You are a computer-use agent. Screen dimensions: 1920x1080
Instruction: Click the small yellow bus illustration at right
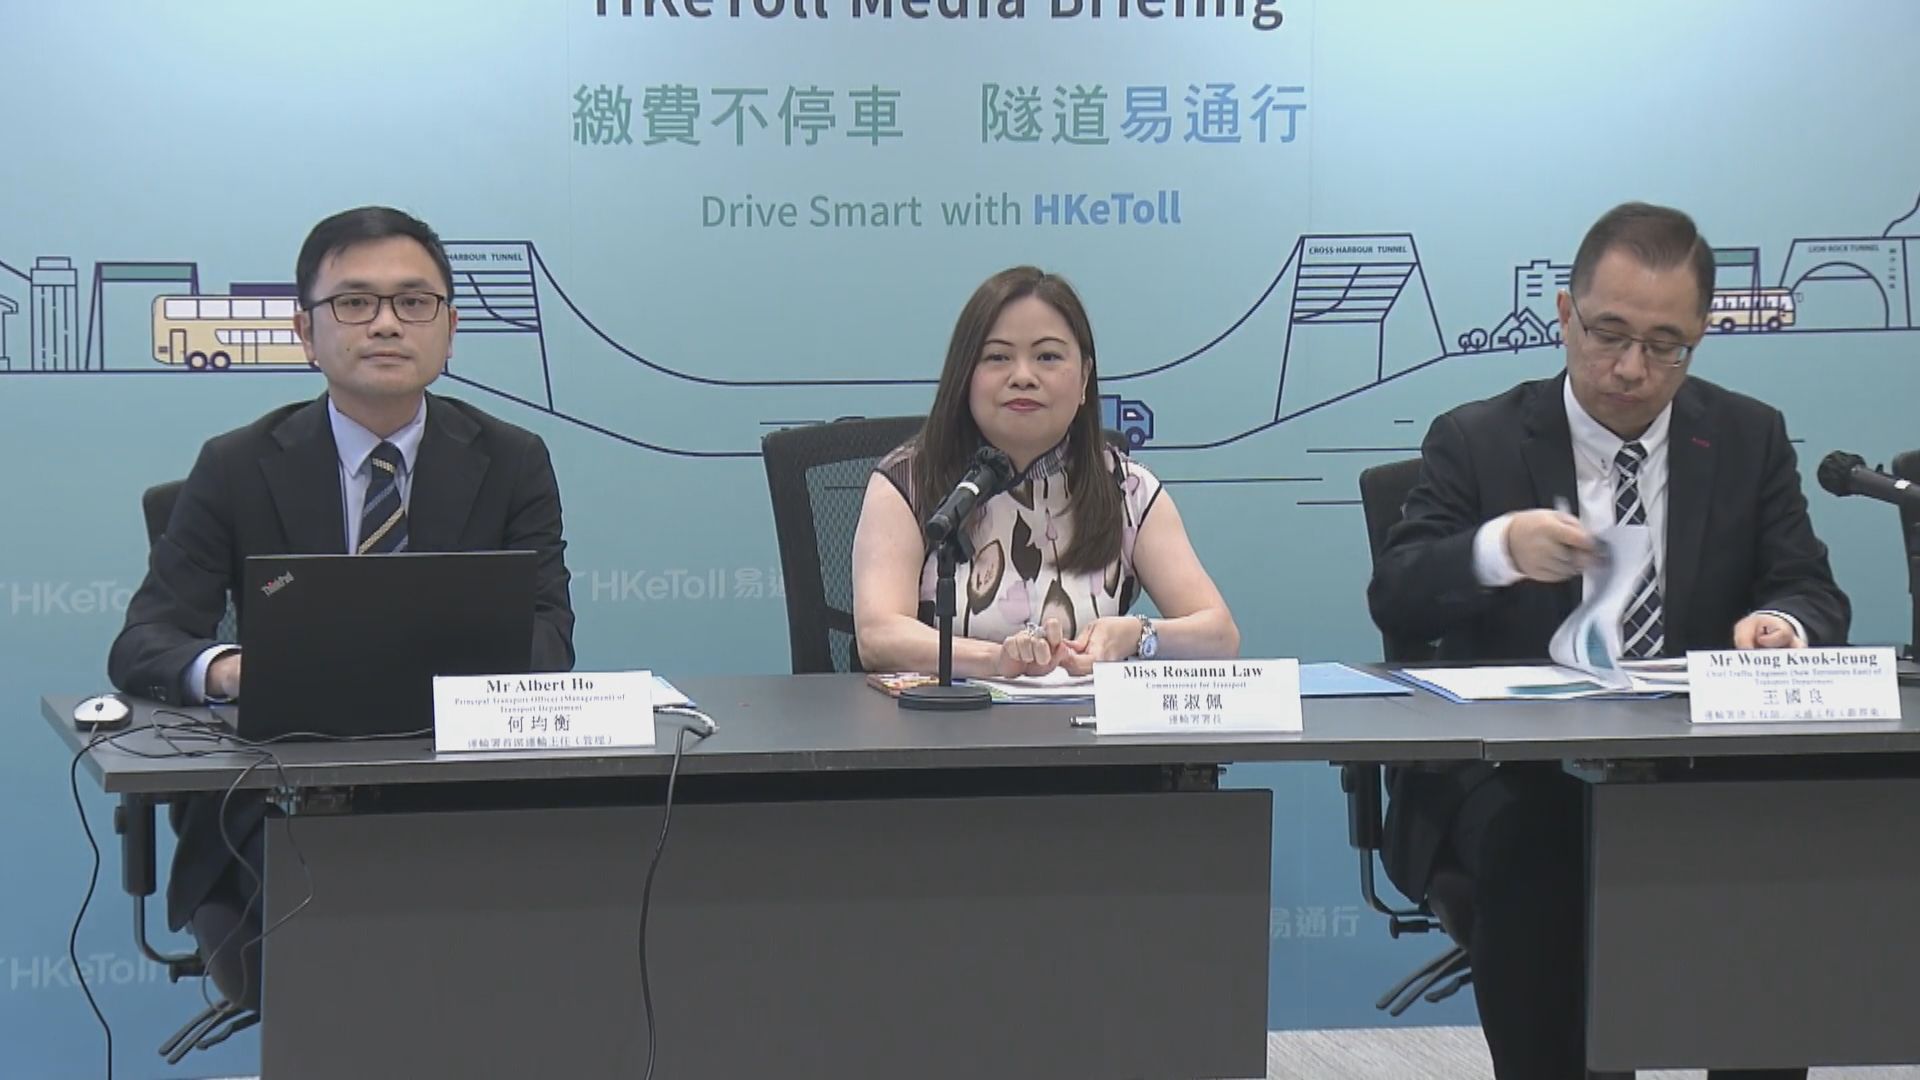[x=1750, y=310]
